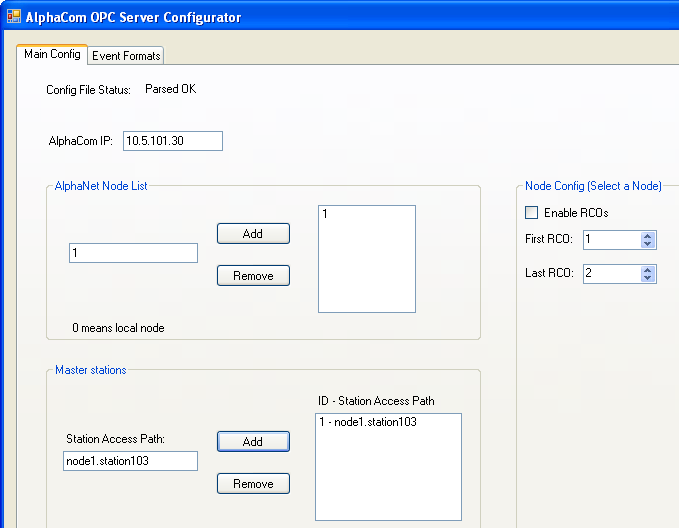
Task: Click Add under Master stations
Action: 253,441
